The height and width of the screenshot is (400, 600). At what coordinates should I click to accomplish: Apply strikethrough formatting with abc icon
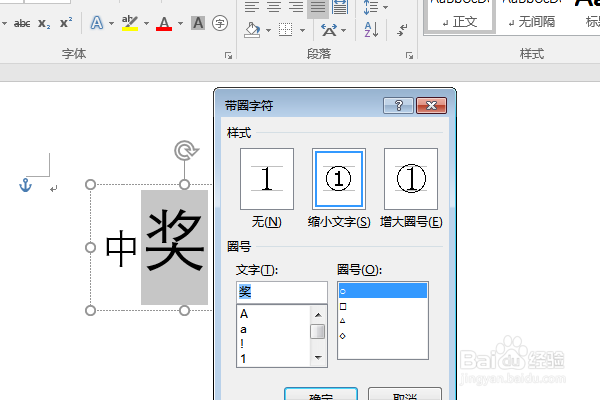tap(22, 23)
